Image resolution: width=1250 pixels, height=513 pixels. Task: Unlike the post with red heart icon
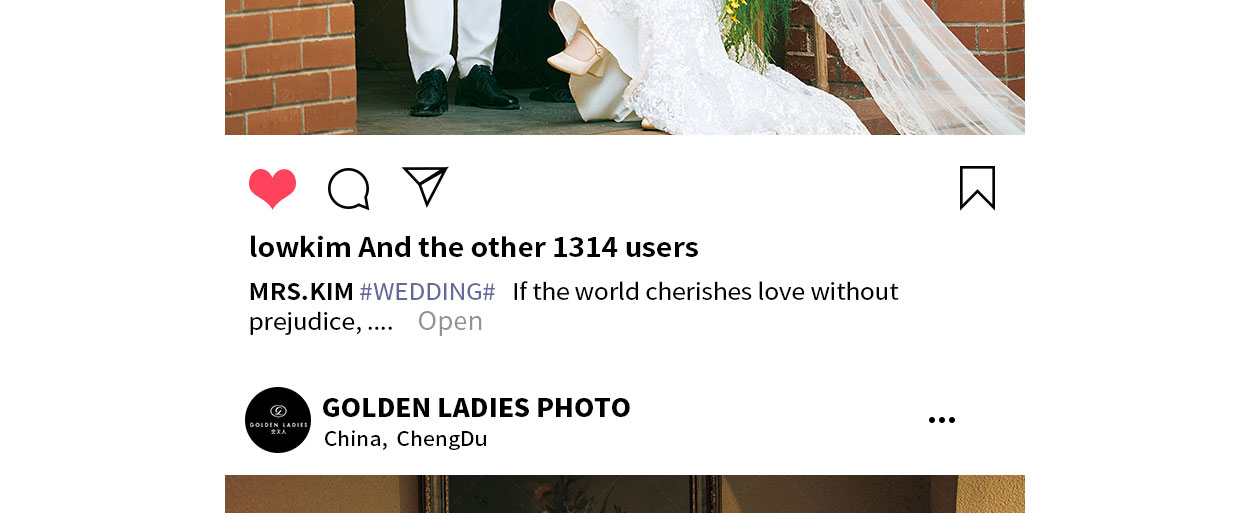coord(272,189)
